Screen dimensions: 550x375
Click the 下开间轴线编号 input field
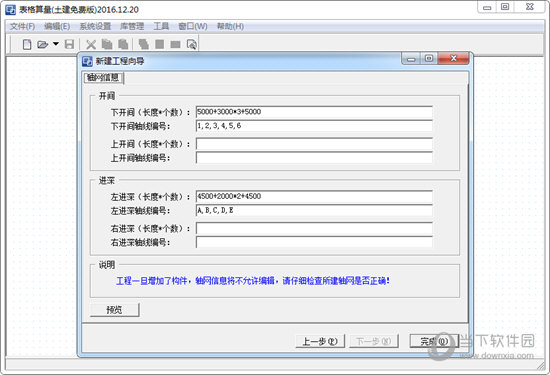(x=314, y=126)
